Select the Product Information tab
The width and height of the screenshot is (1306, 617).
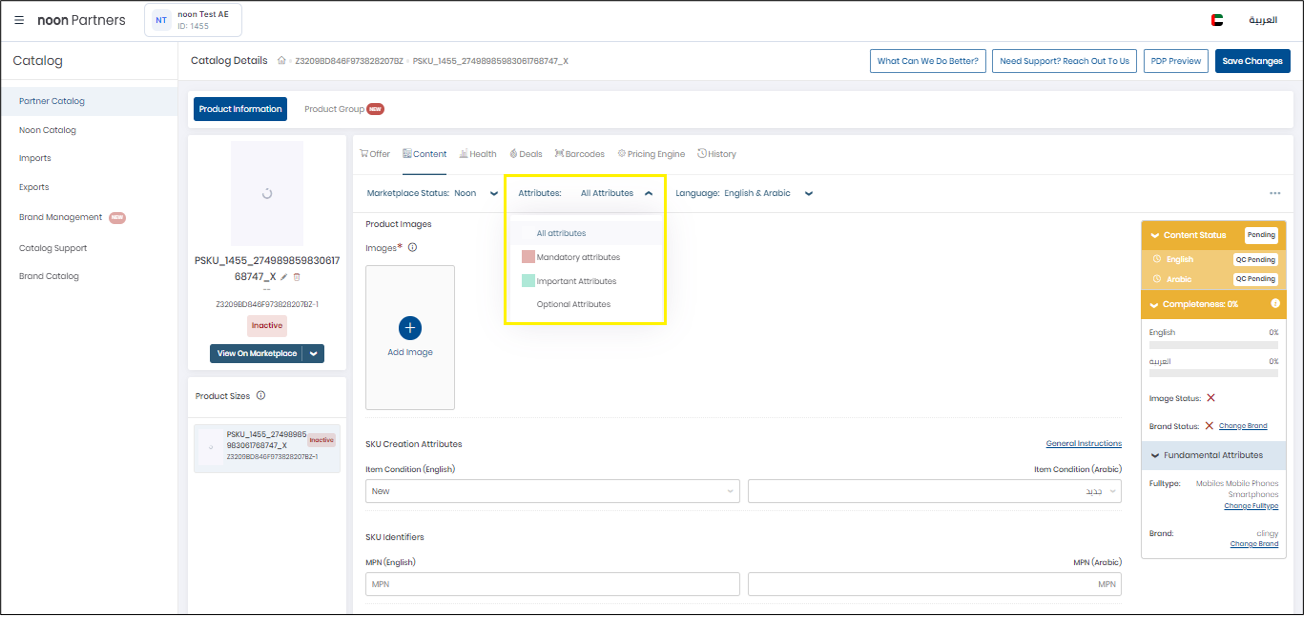[x=240, y=109]
